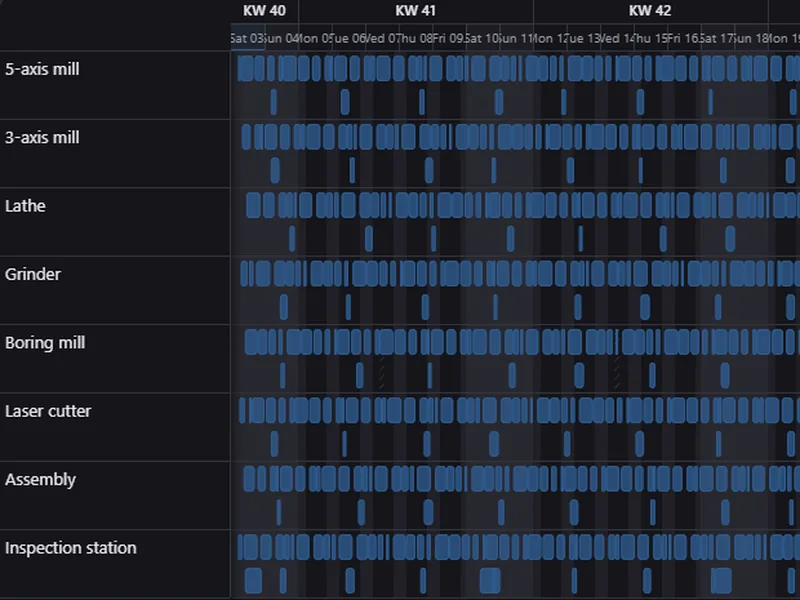The height and width of the screenshot is (600, 800).
Task: Select the Sun 04 day column header
Action: click(282, 38)
